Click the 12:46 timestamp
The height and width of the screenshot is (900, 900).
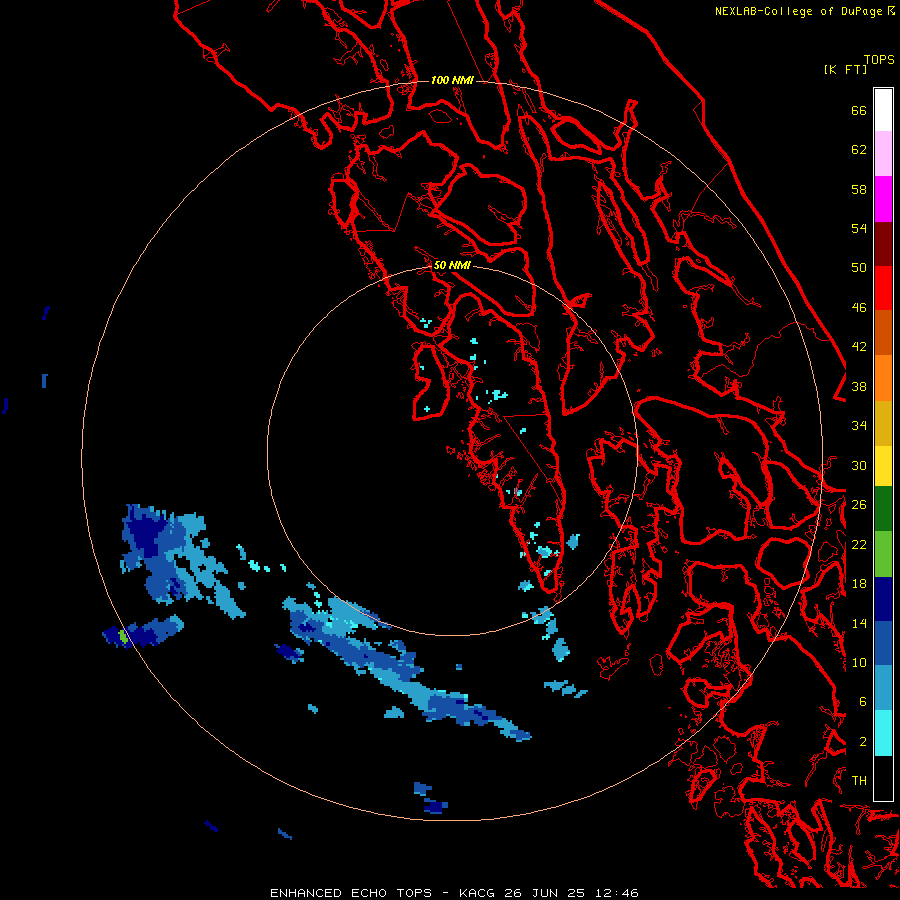point(616,893)
